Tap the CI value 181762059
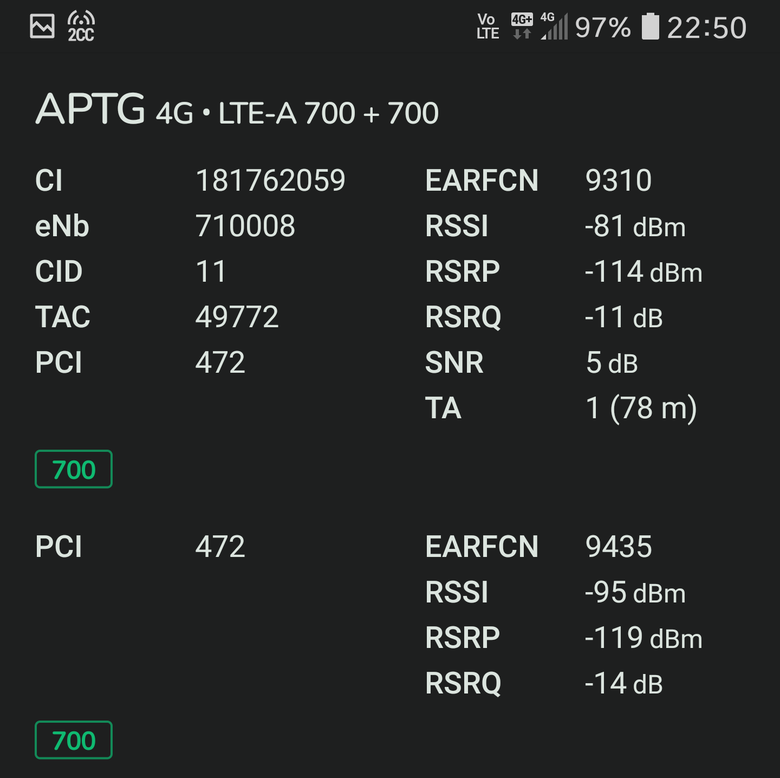This screenshot has width=780, height=778. tap(270, 180)
